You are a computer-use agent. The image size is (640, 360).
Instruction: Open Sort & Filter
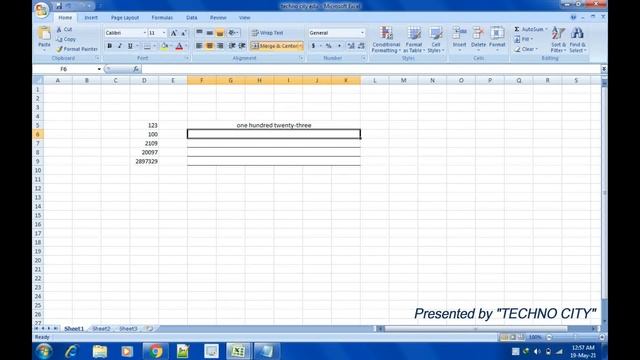pos(558,39)
